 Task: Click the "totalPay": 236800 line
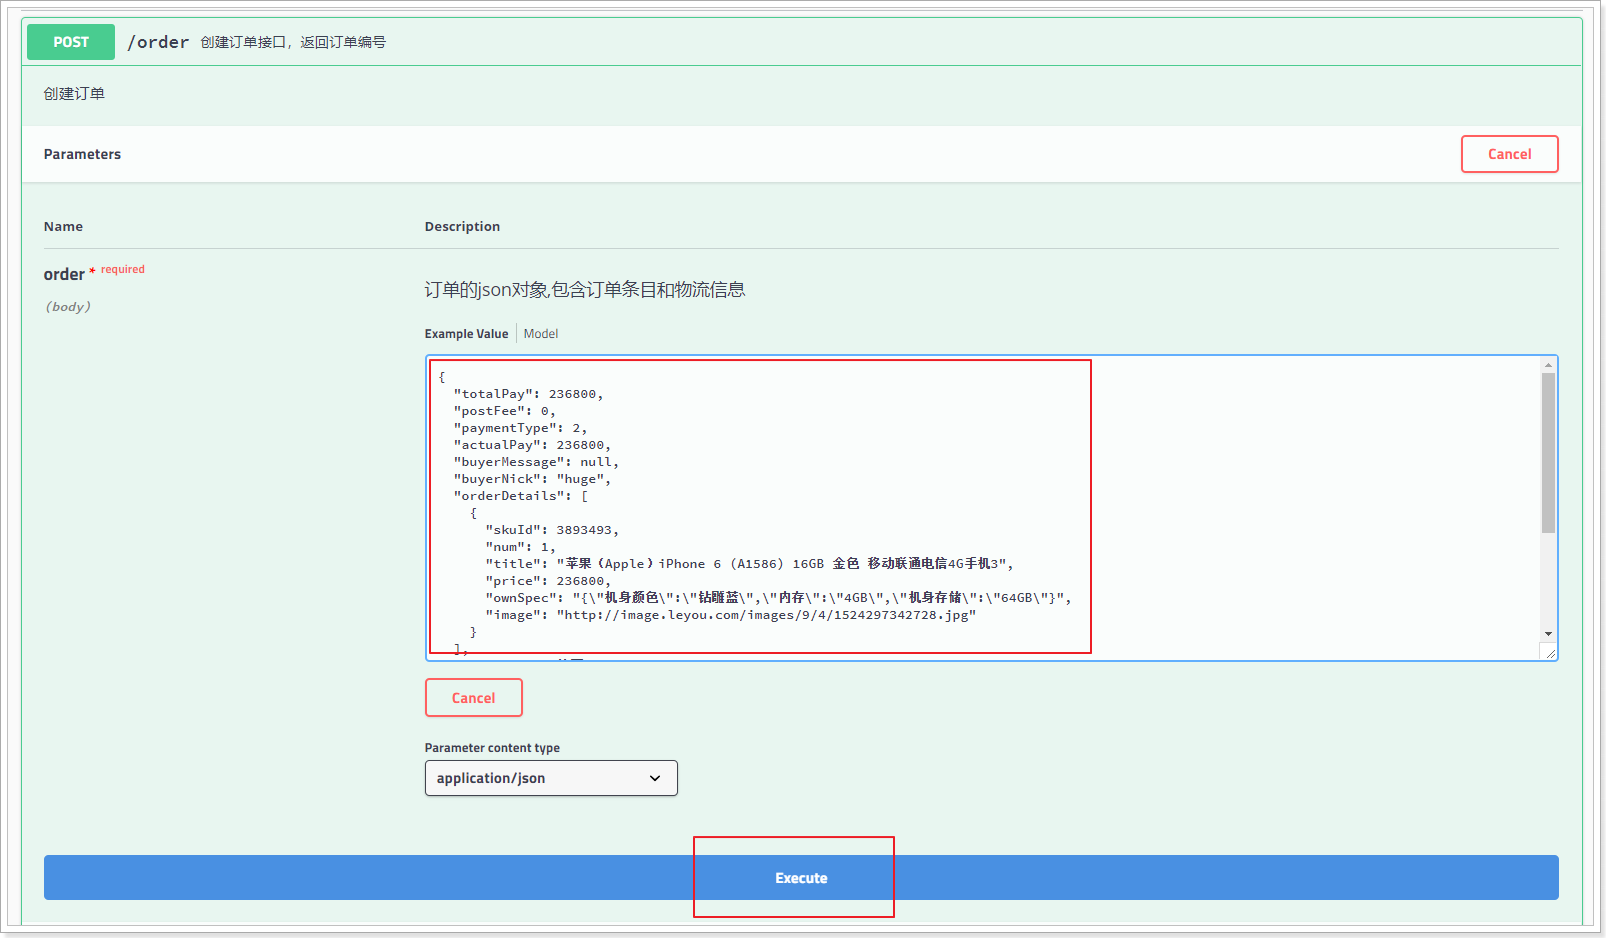click(528, 394)
